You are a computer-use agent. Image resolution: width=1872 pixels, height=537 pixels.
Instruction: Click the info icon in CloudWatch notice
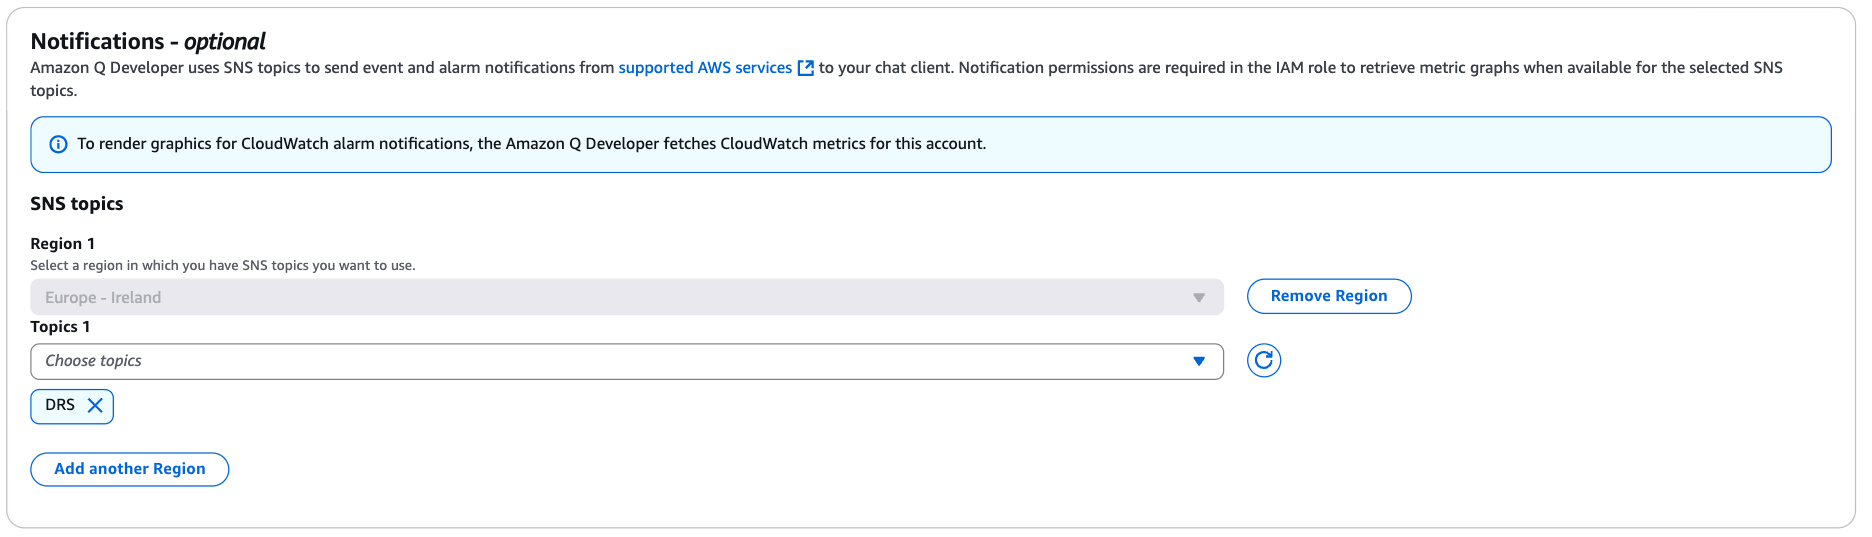tap(59, 145)
